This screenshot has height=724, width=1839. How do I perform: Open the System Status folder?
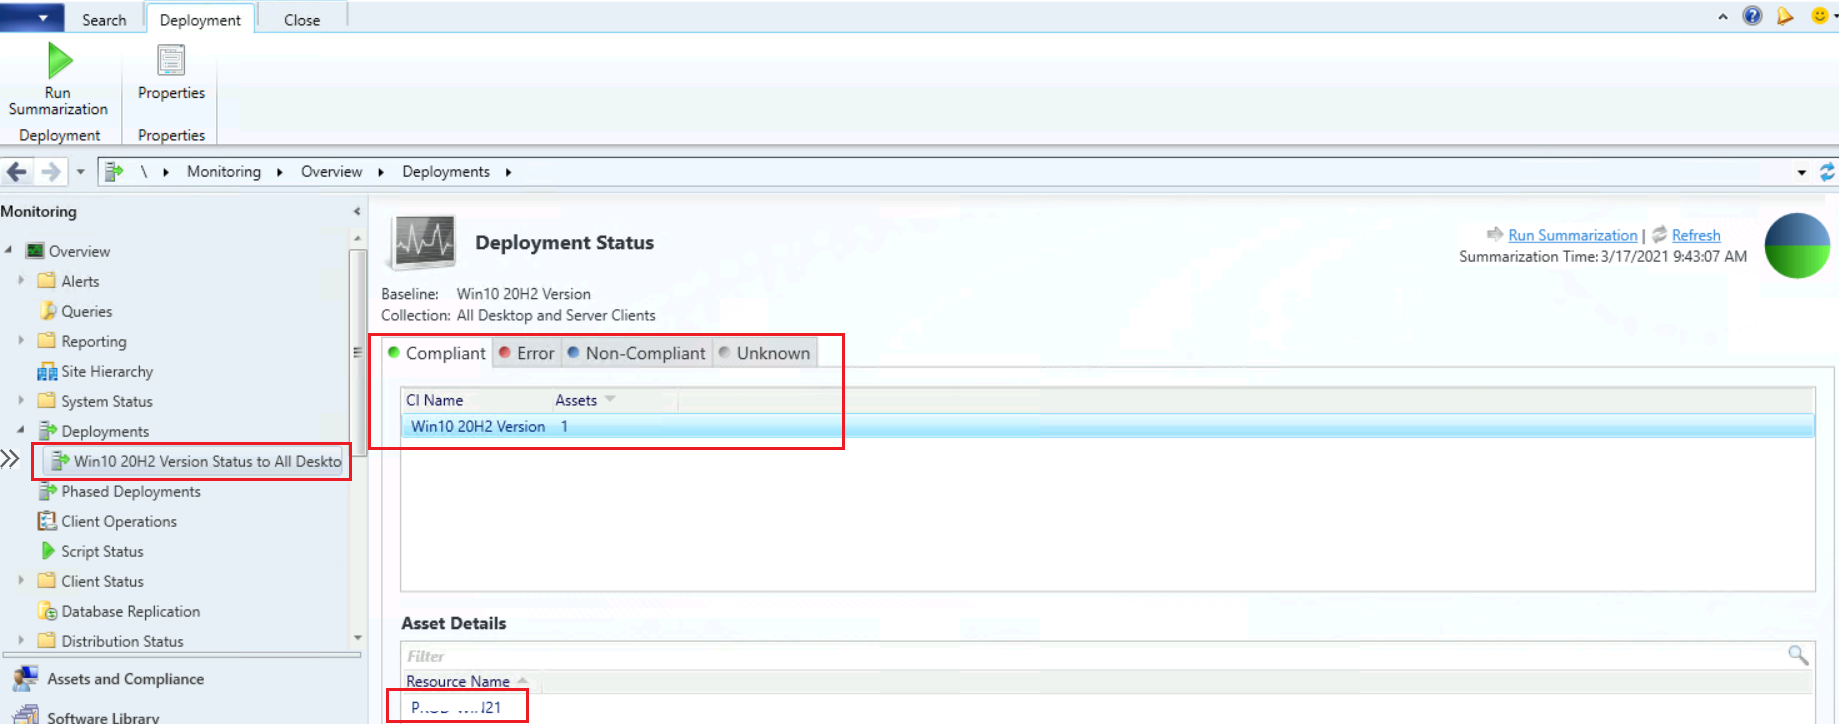pyautogui.click(x=106, y=401)
